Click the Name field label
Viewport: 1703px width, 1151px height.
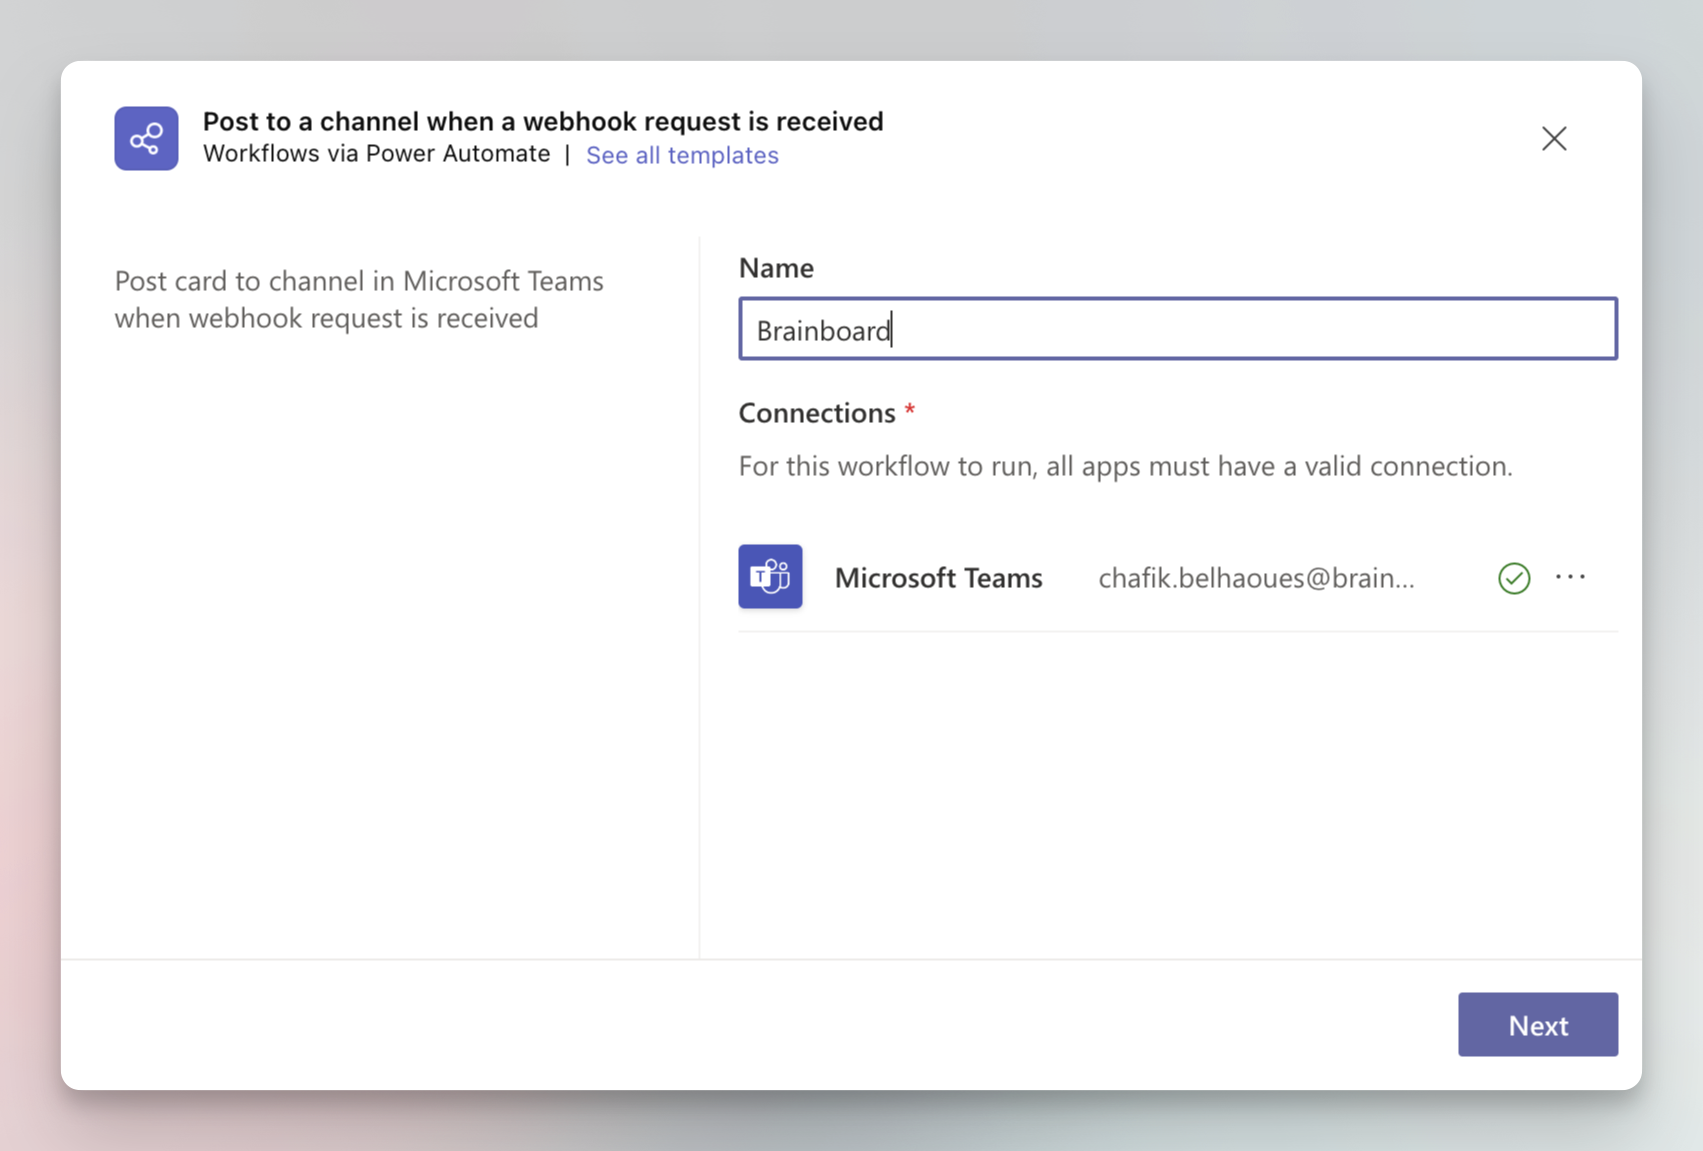tap(776, 268)
